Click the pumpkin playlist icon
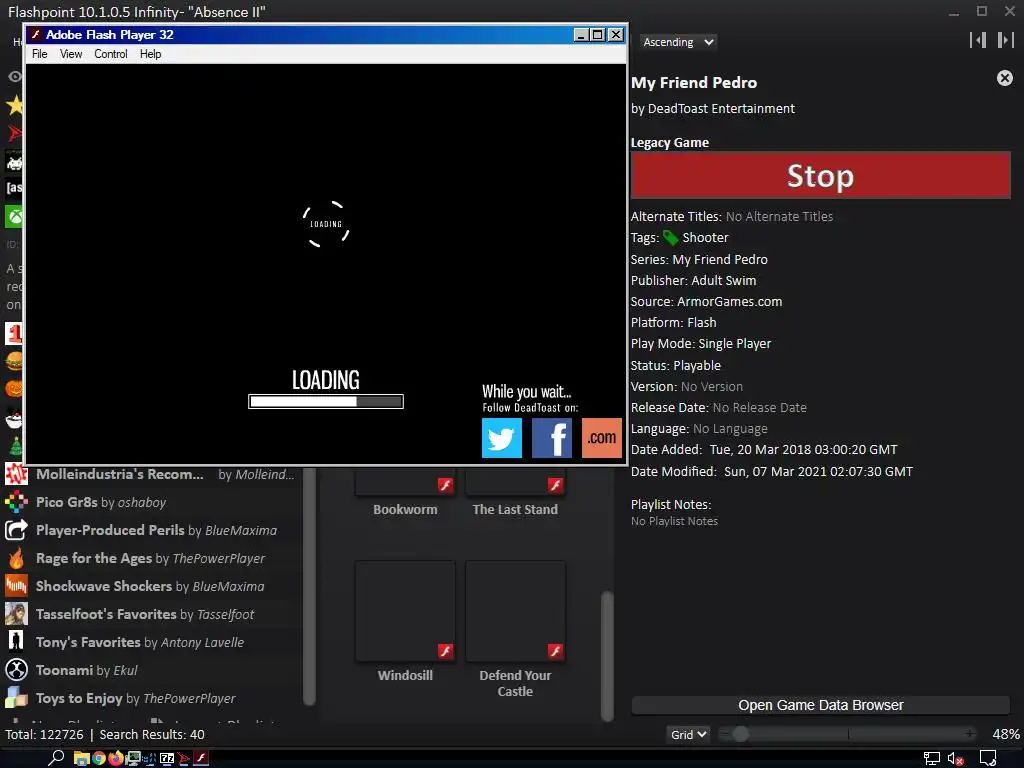The width and height of the screenshot is (1024, 768). click(14, 389)
